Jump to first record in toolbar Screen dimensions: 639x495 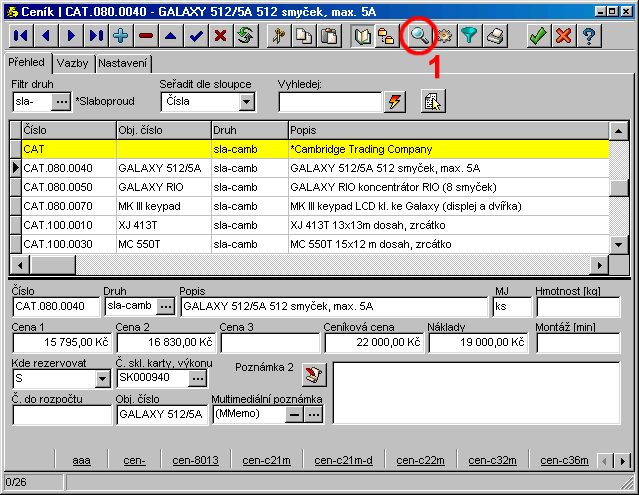pyautogui.click(x=21, y=36)
